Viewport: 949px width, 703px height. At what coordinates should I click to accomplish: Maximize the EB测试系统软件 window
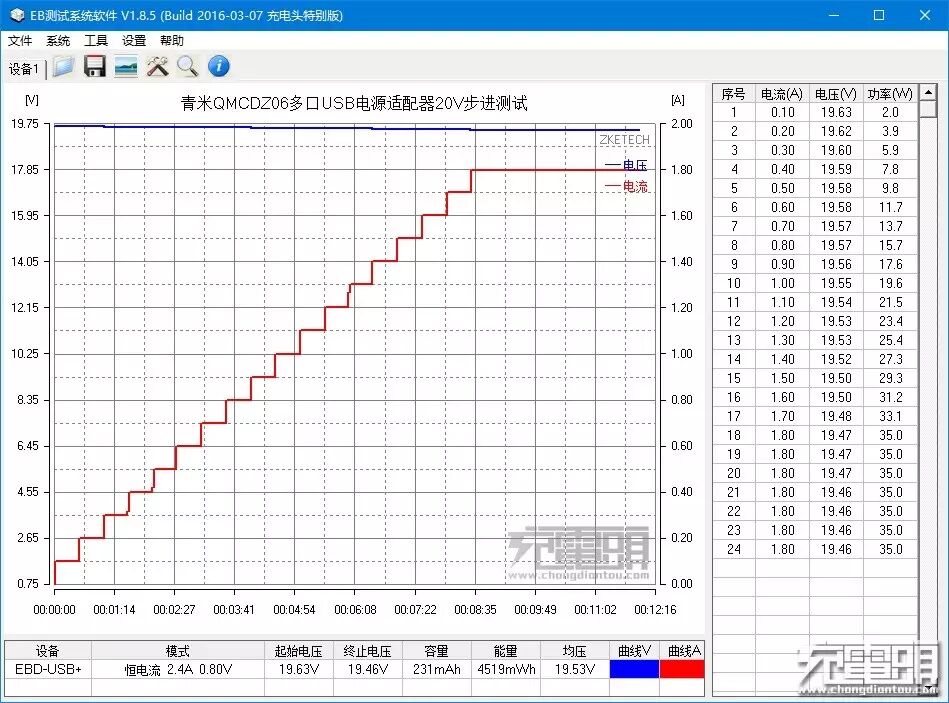(x=879, y=15)
